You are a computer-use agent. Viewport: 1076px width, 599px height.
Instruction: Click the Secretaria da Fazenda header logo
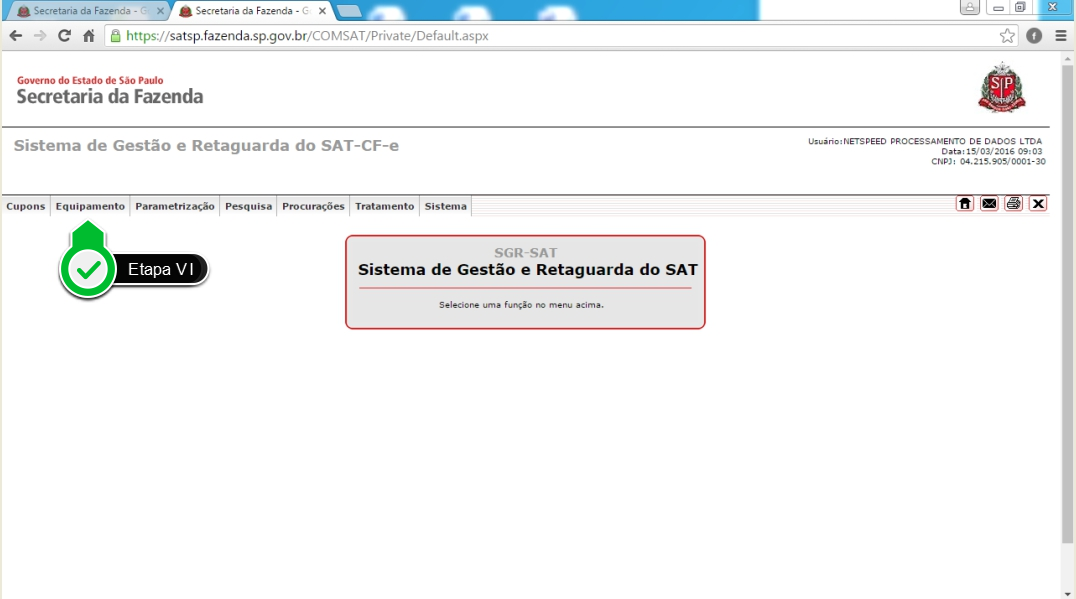[110, 91]
